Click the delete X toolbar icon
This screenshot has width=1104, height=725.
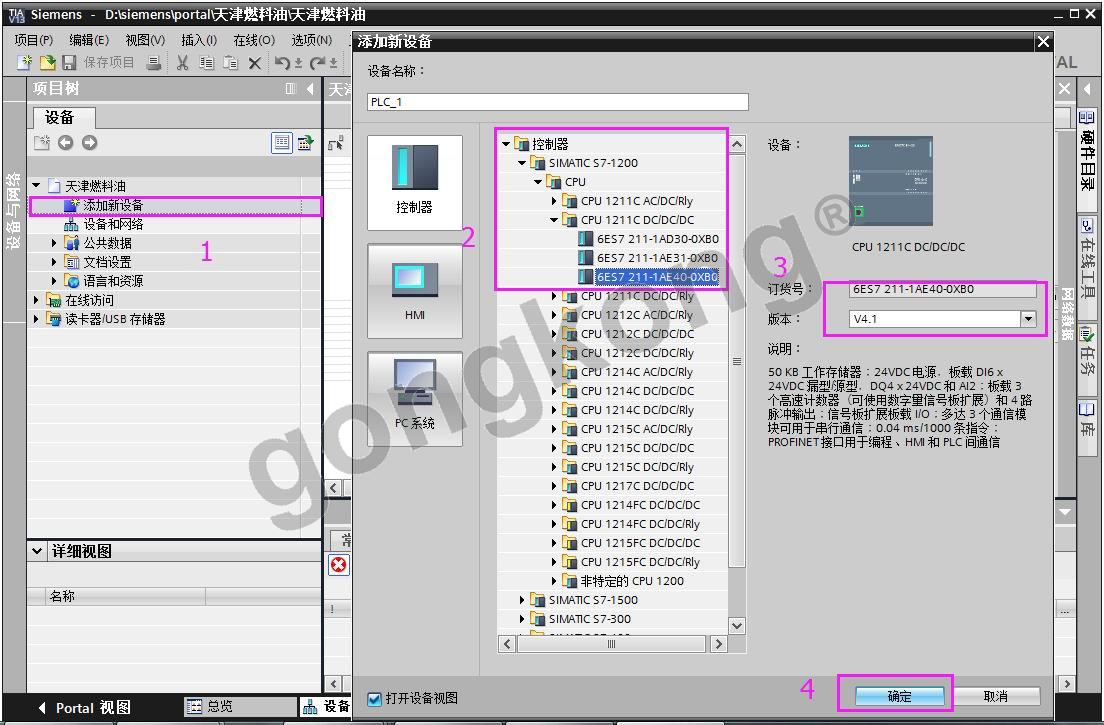tap(254, 63)
